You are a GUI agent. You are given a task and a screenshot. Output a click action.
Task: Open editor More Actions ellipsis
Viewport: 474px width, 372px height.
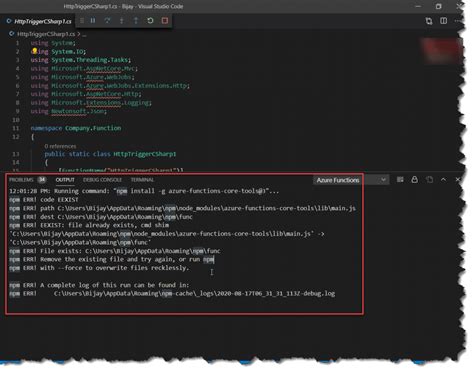[x=458, y=21]
